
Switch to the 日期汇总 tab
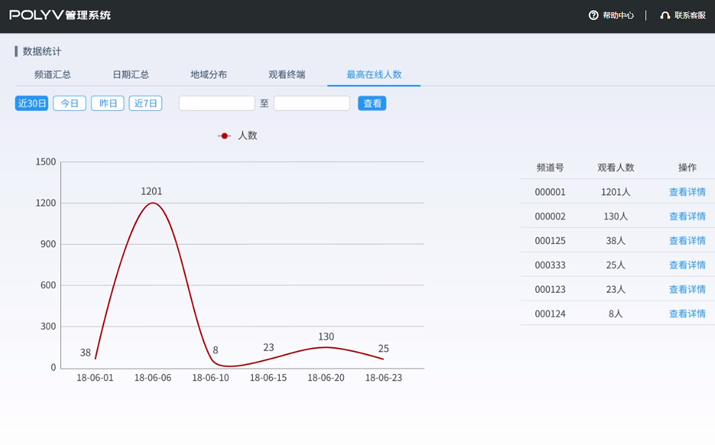coord(130,75)
